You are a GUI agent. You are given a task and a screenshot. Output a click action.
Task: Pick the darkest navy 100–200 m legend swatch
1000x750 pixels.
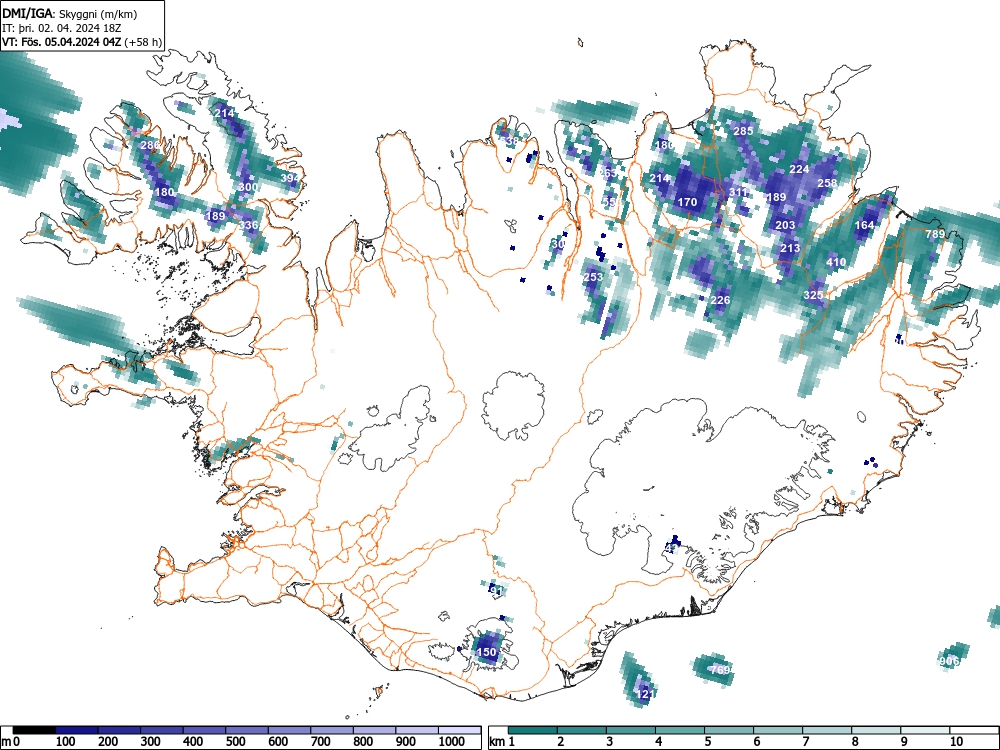(77, 730)
